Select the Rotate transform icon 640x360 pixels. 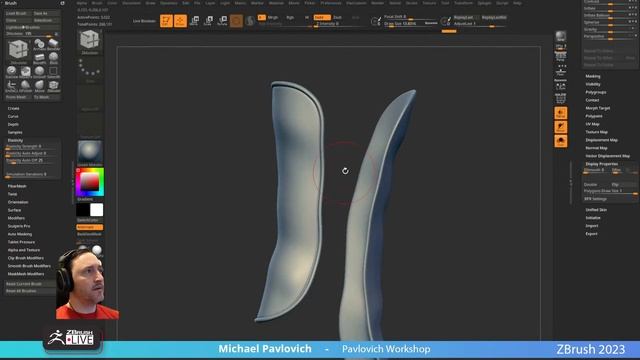222,20
